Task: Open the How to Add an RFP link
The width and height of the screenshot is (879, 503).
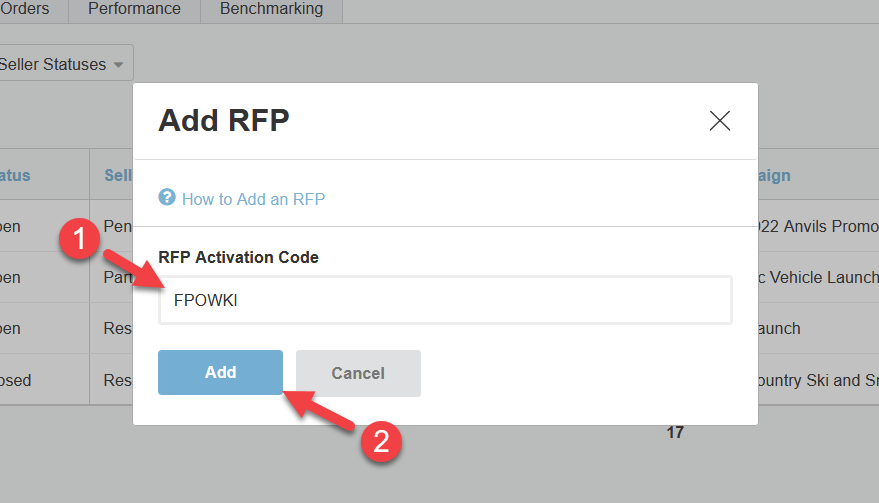Action: click(253, 199)
